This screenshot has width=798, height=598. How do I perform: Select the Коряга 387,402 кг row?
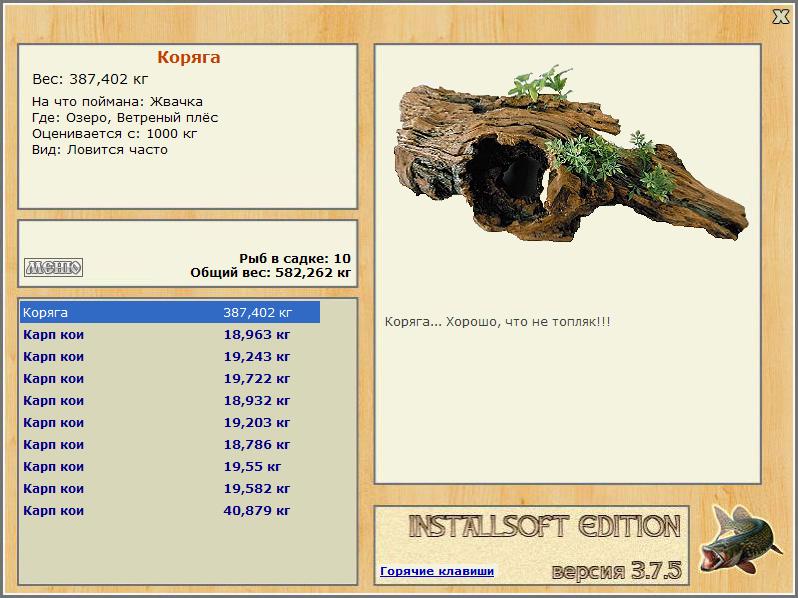click(170, 312)
